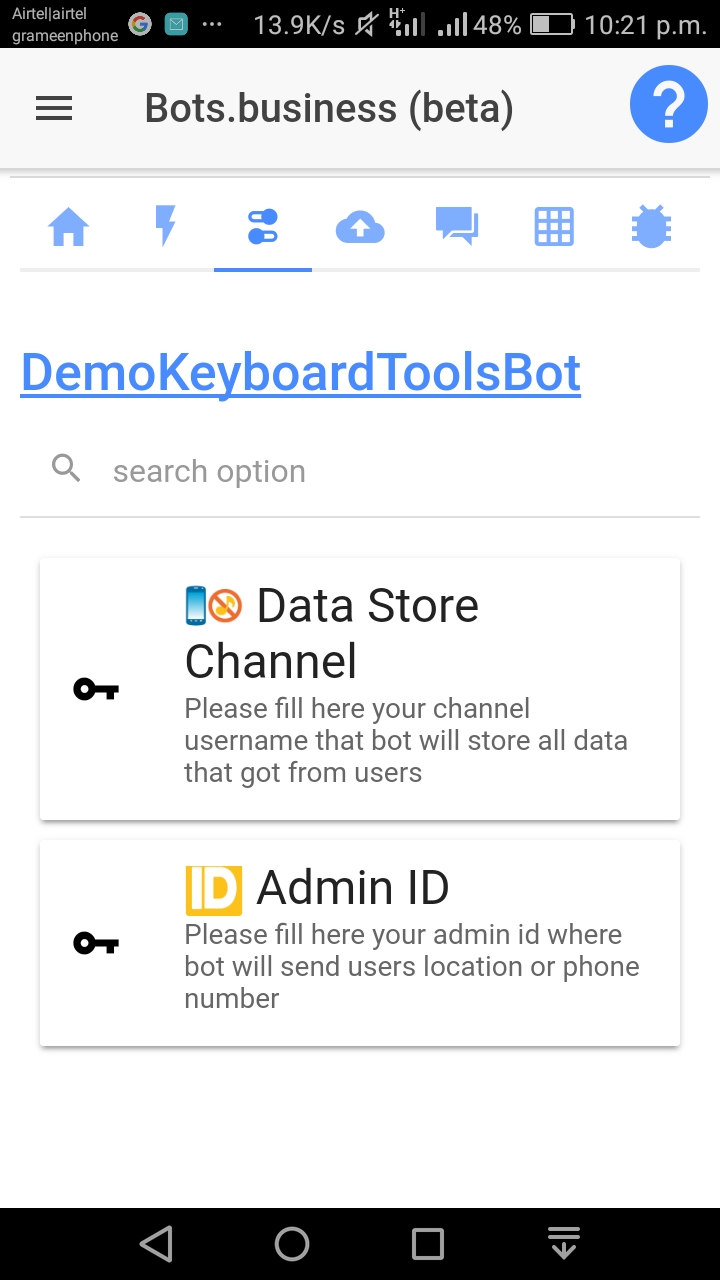Viewport: 720px width, 1280px height.
Task: Tap the blue help question mark button
Action: (x=669, y=104)
